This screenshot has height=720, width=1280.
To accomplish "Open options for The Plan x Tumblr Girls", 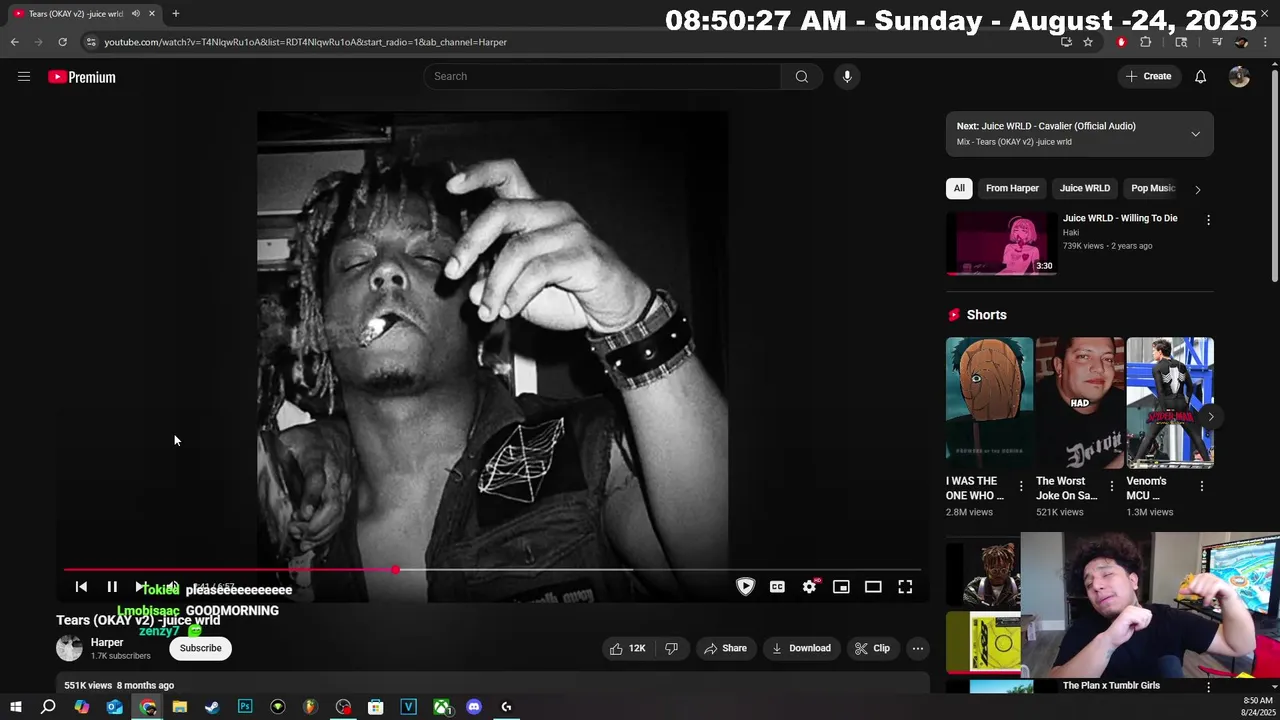I will click(1208, 687).
